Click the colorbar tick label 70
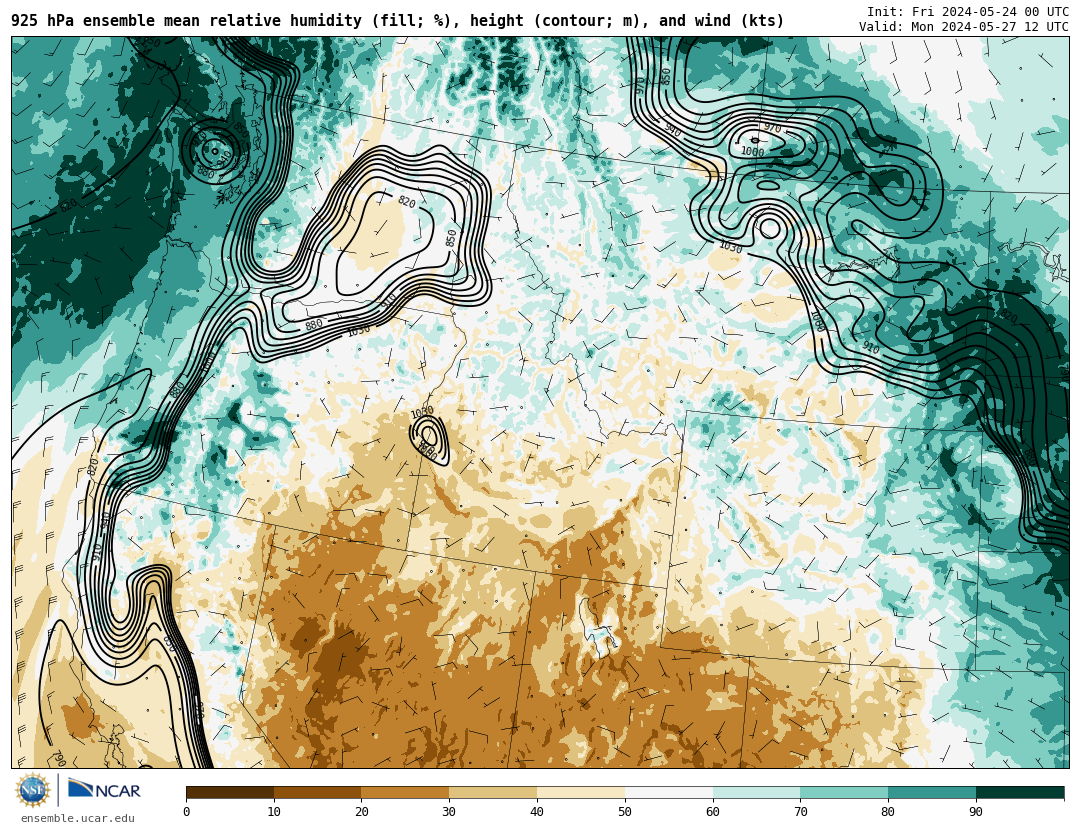Screen dimensions: 1080x831 click(800, 812)
